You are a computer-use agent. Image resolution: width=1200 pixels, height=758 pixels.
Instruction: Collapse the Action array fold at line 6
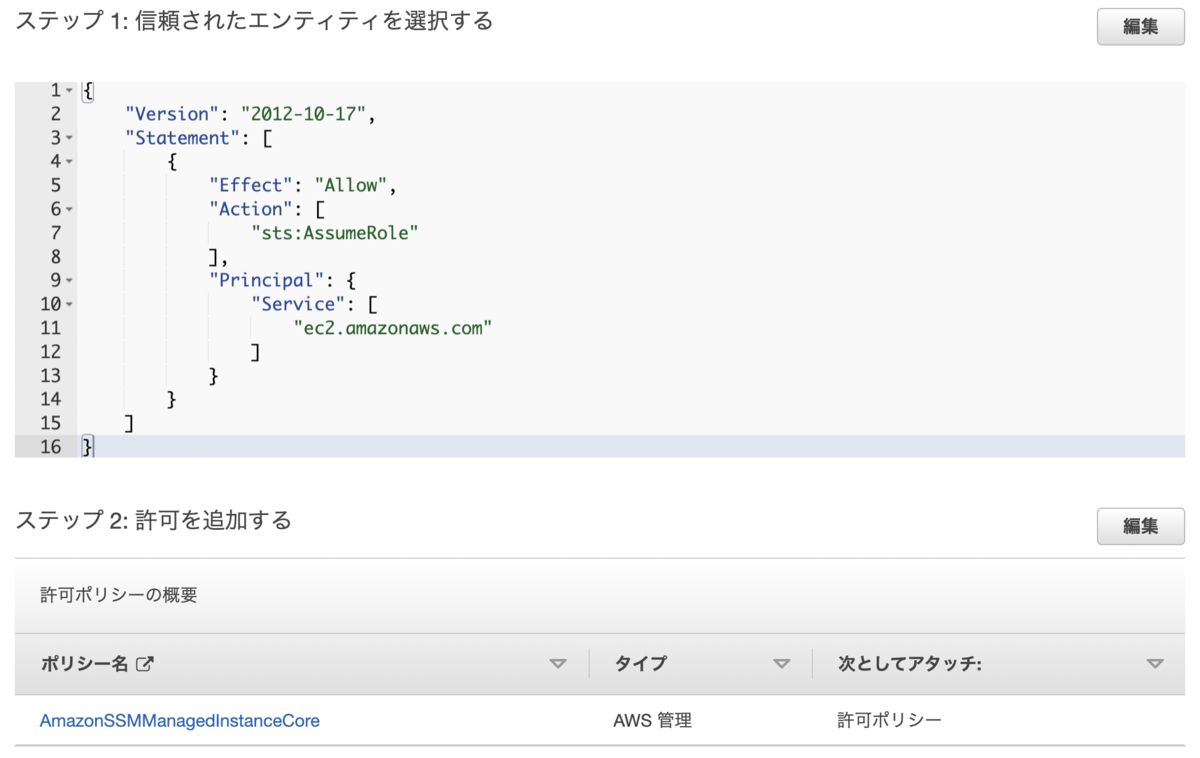[69, 209]
